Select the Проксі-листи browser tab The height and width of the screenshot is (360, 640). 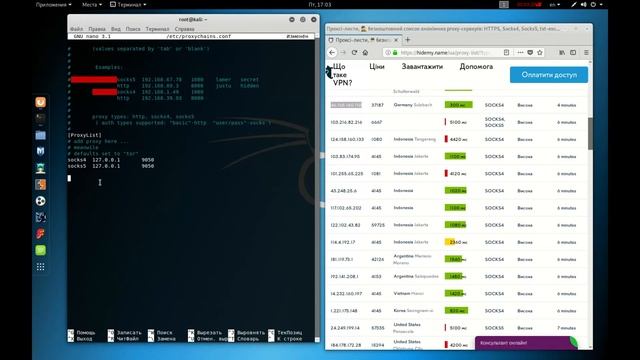363,40
